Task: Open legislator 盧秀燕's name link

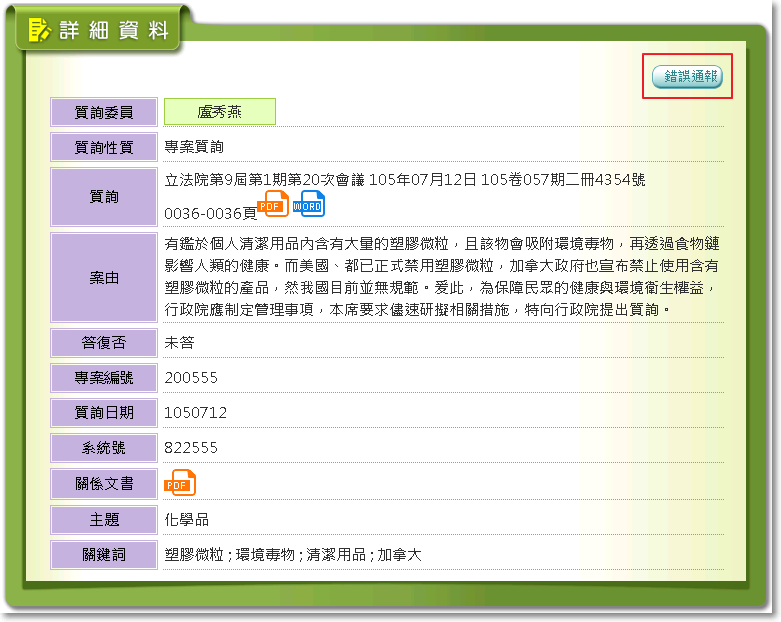Action: pos(219,112)
